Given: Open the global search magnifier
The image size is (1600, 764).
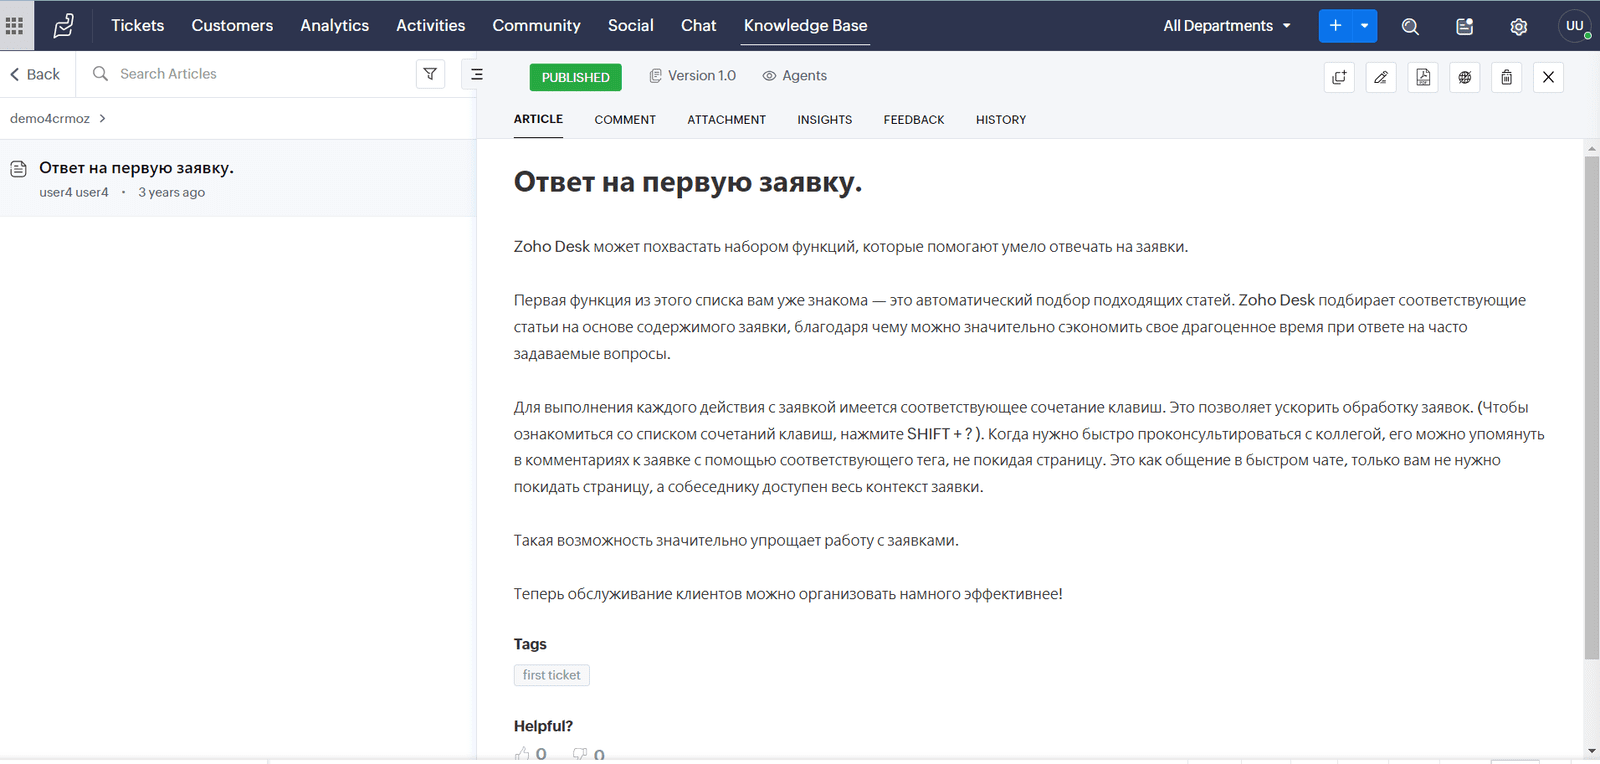Looking at the screenshot, I should click(x=1410, y=26).
